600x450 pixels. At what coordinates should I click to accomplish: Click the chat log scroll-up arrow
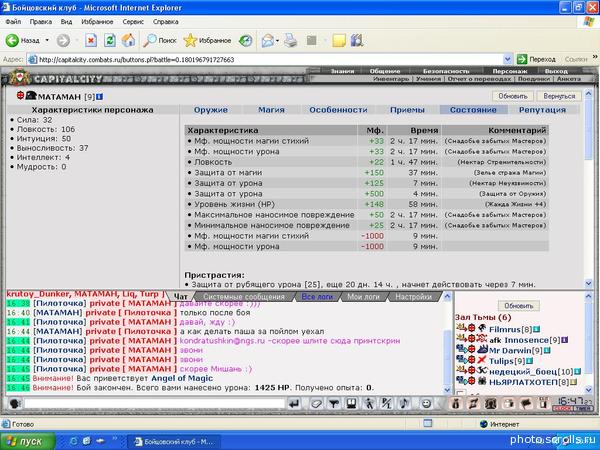click(447, 297)
